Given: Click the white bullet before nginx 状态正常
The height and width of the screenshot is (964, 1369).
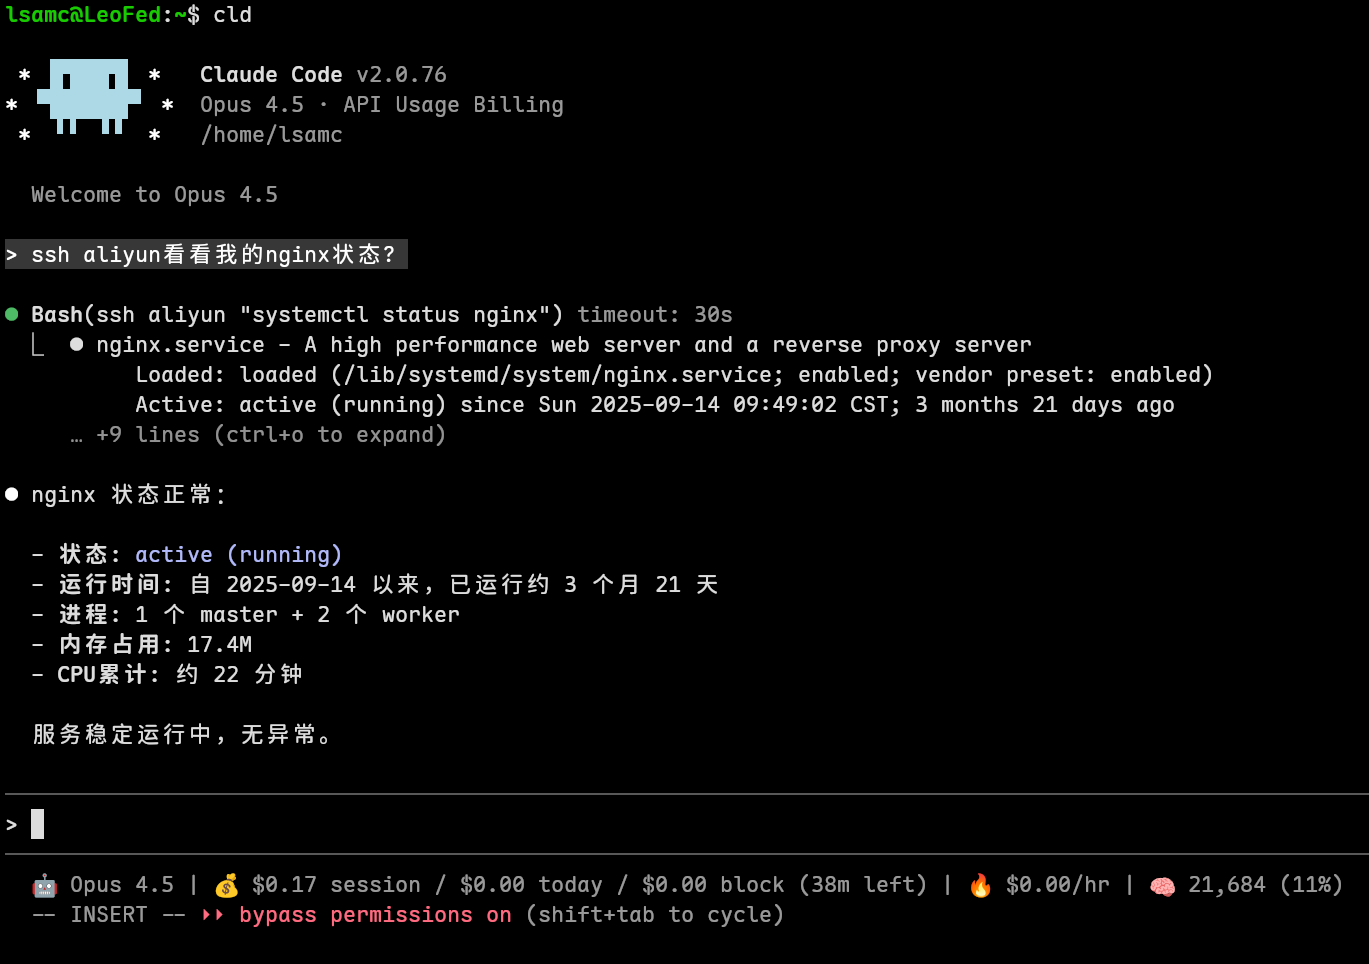Looking at the screenshot, I should point(12,495).
